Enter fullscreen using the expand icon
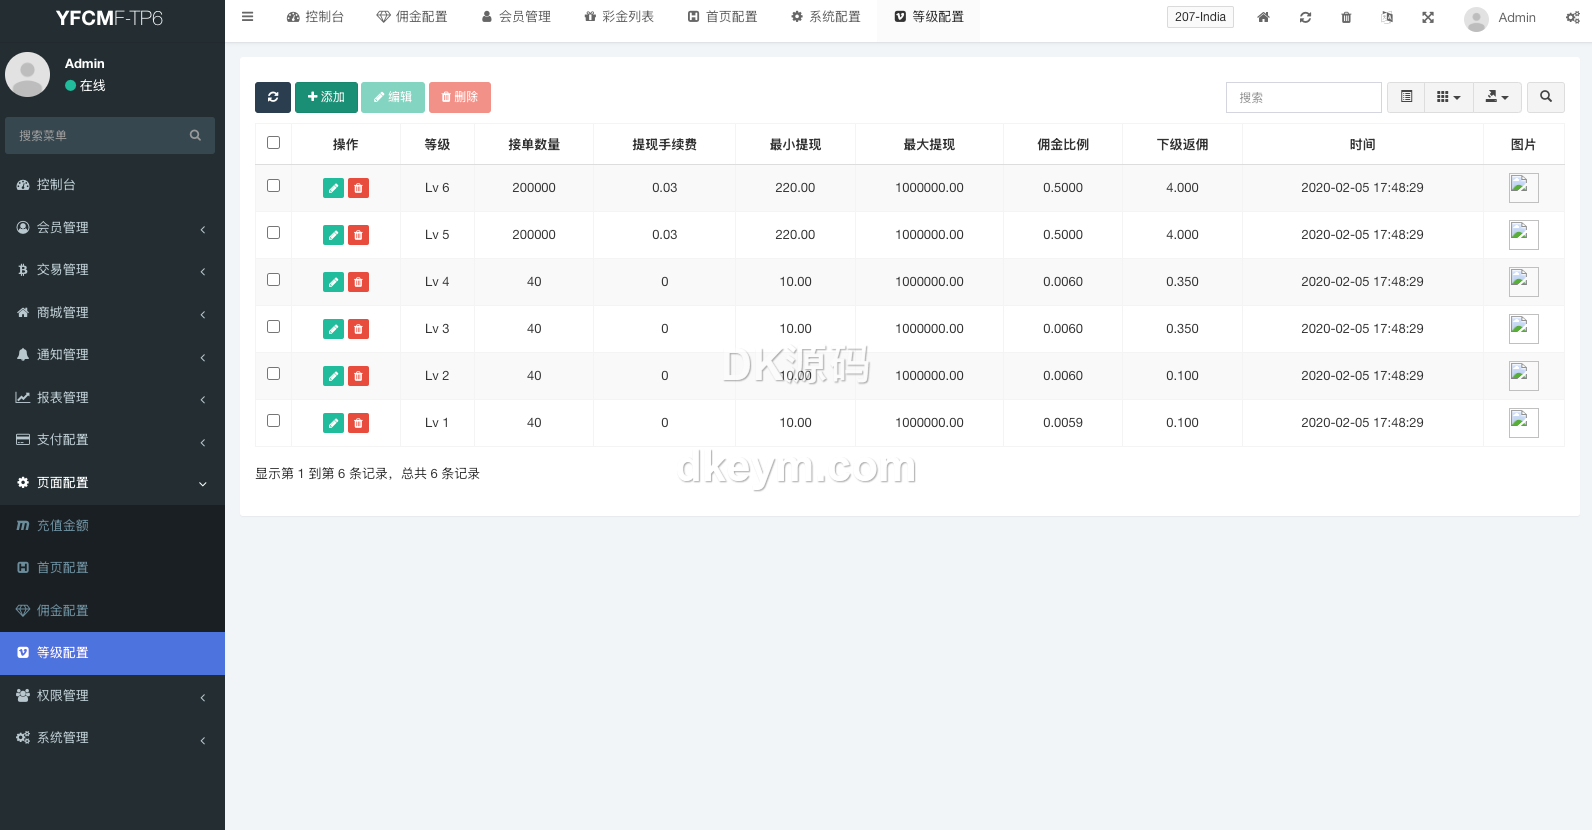Viewport: 1592px width, 830px height. click(1428, 17)
